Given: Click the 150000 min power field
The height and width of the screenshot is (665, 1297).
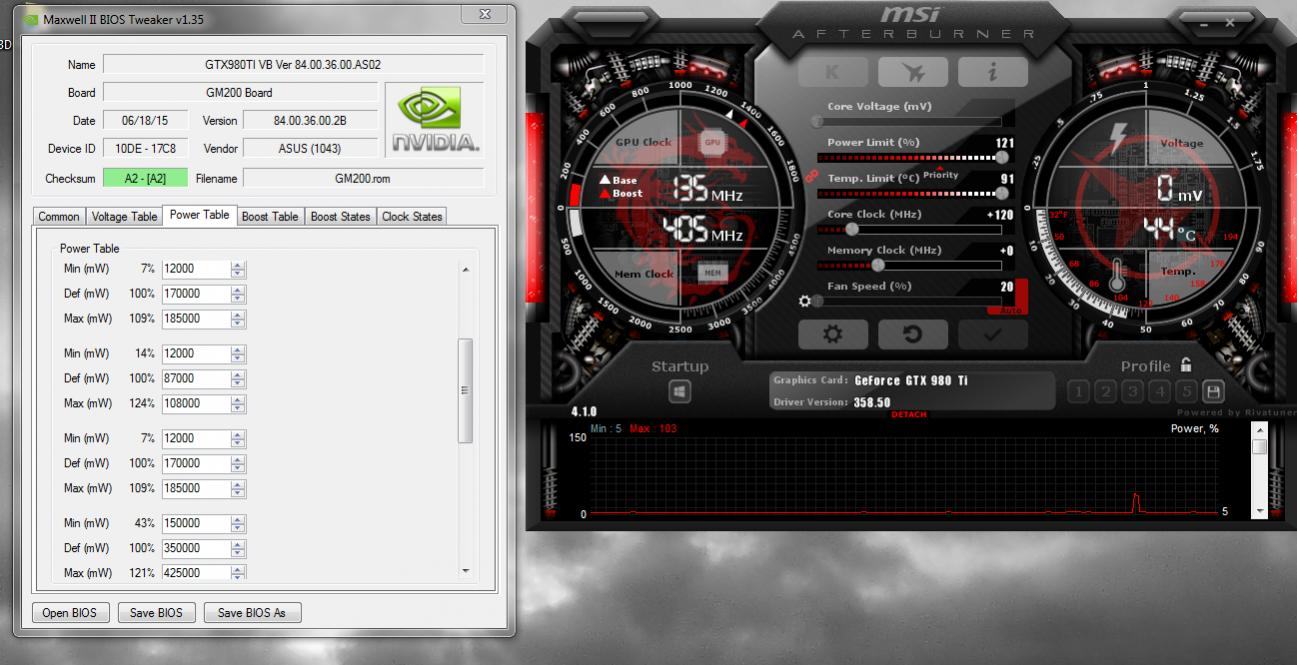Looking at the screenshot, I should click(196, 523).
